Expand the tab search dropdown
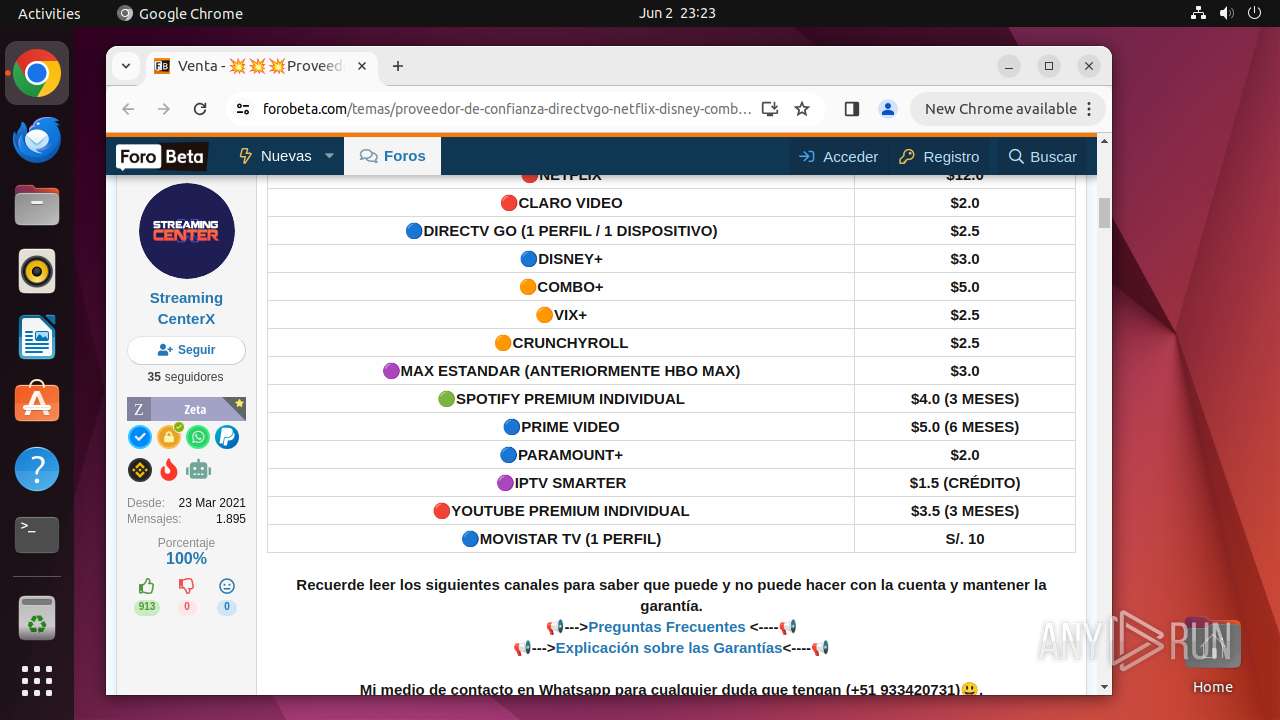 coord(126,66)
